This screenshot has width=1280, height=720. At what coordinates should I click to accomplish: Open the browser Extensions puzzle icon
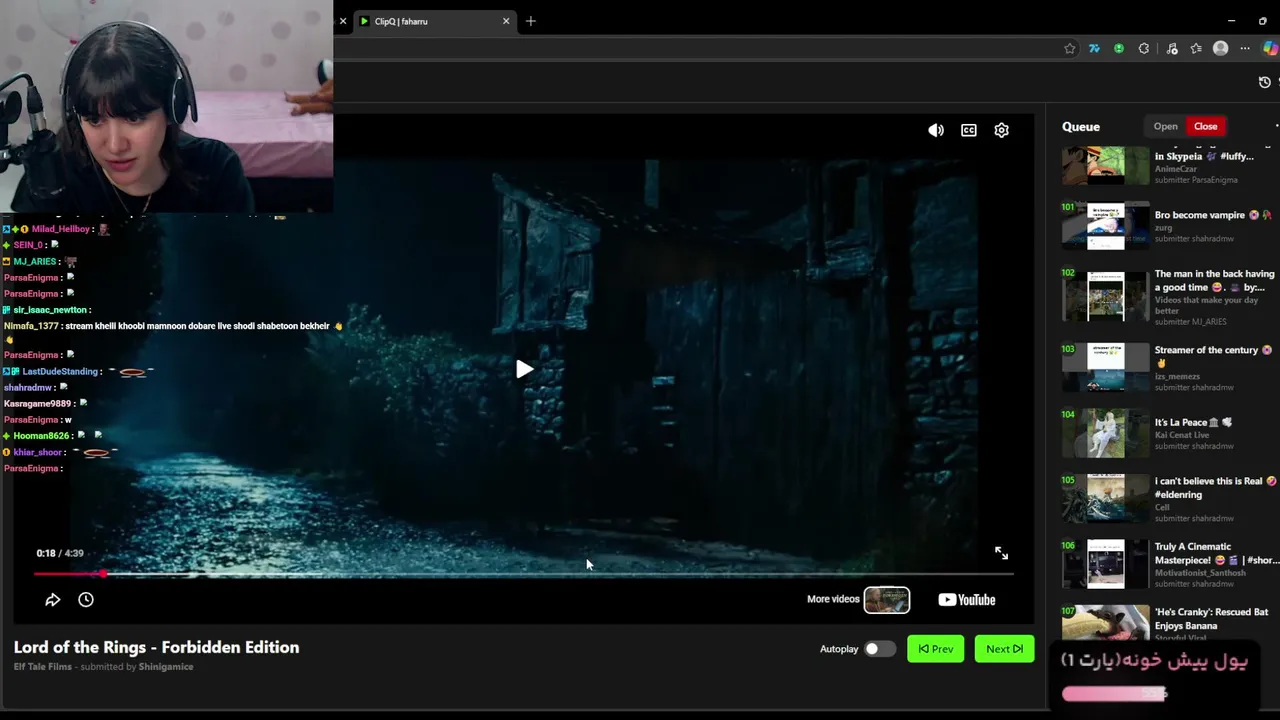tap(1144, 48)
